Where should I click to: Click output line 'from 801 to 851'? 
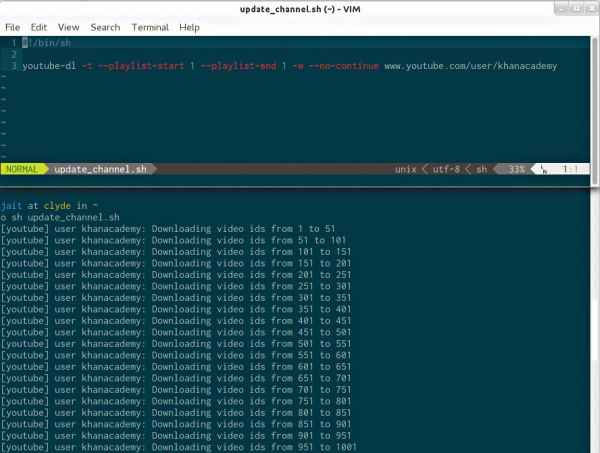pos(176,412)
